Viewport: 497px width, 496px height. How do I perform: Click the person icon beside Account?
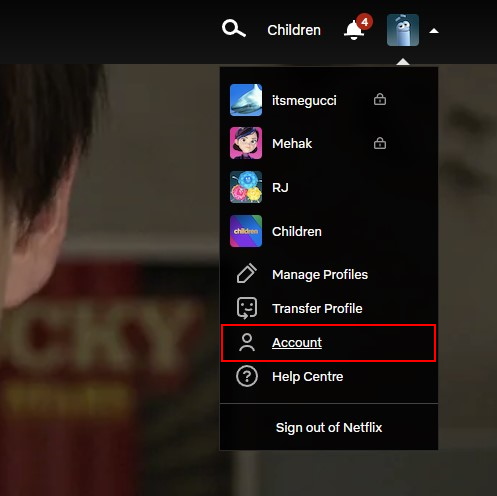pyautogui.click(x=247, y=342)
